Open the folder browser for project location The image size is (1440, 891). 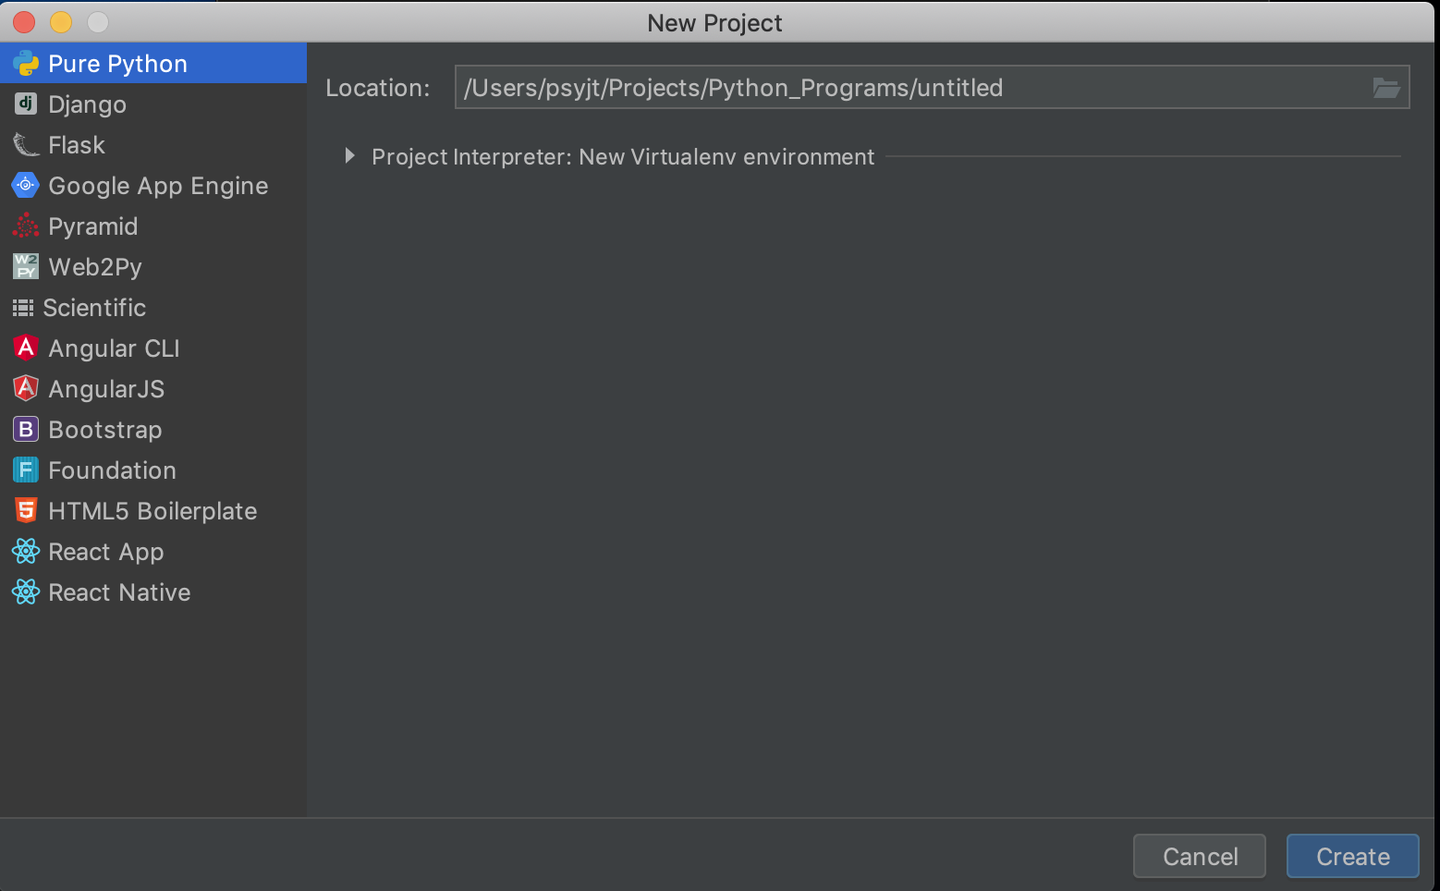coord(1387,87)
